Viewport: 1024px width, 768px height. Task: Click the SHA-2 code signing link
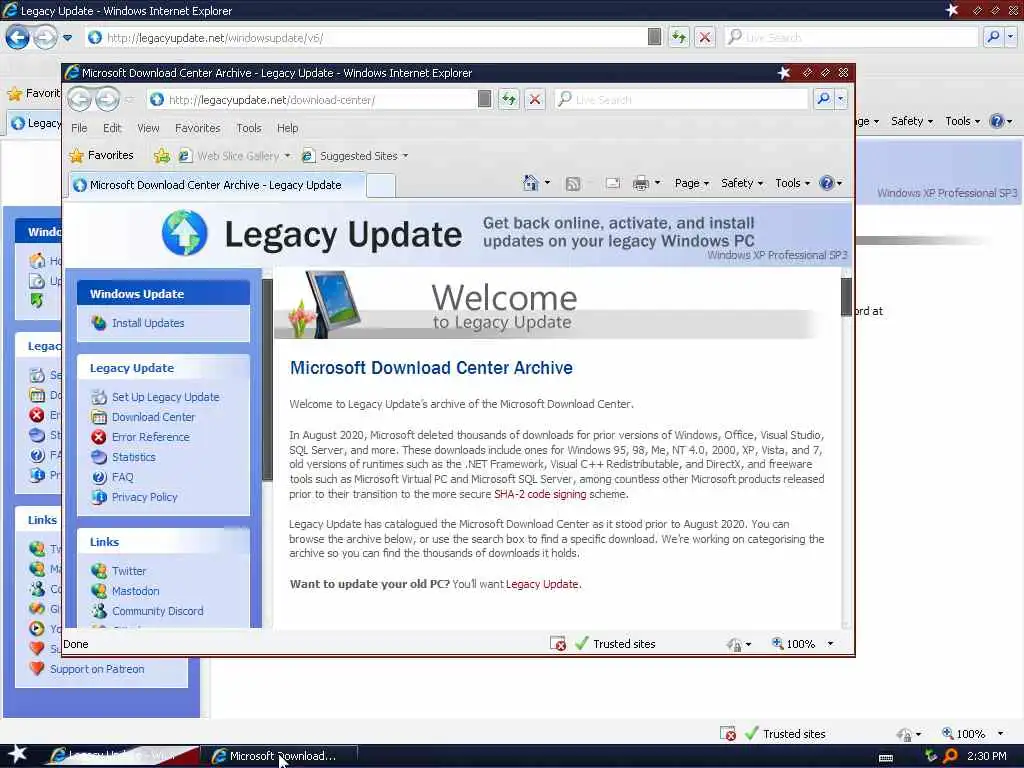pyautogui.click(x=540, y=494)
